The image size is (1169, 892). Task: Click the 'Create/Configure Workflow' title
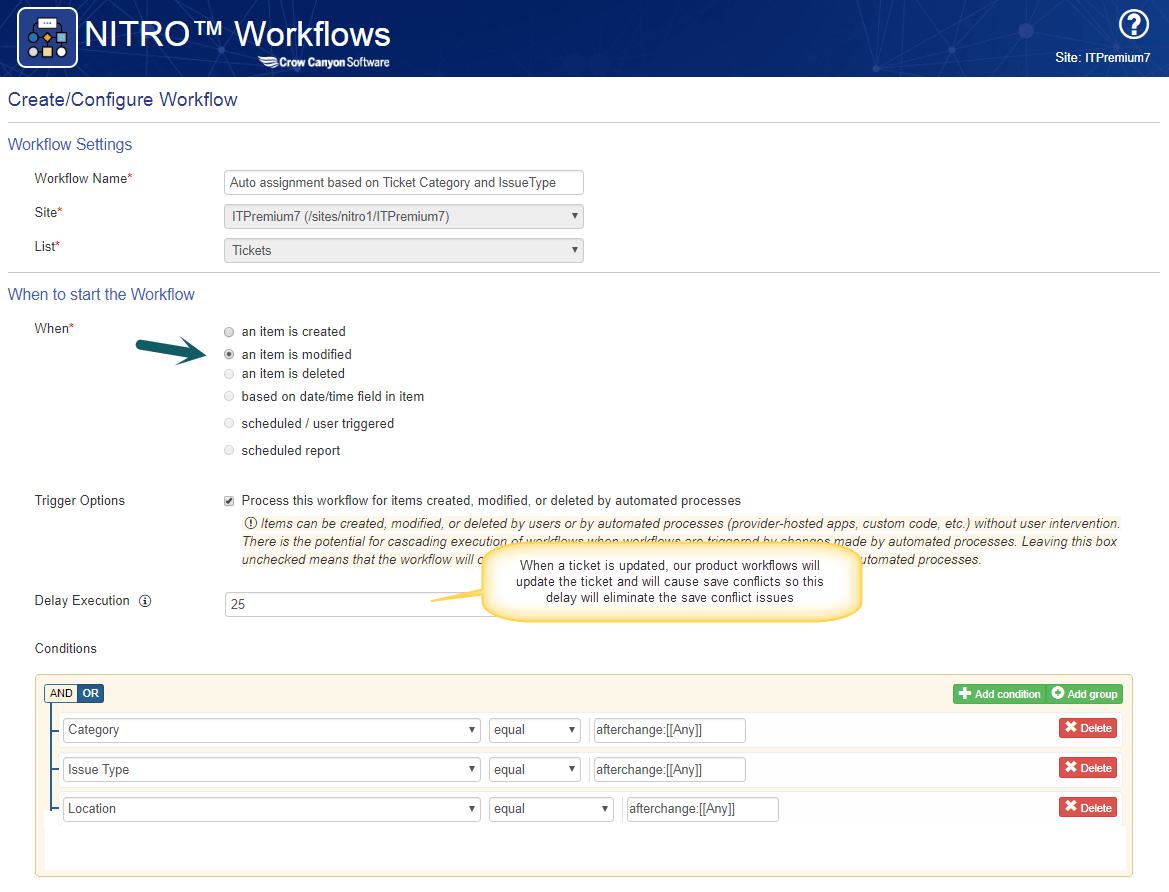point(122,100)
